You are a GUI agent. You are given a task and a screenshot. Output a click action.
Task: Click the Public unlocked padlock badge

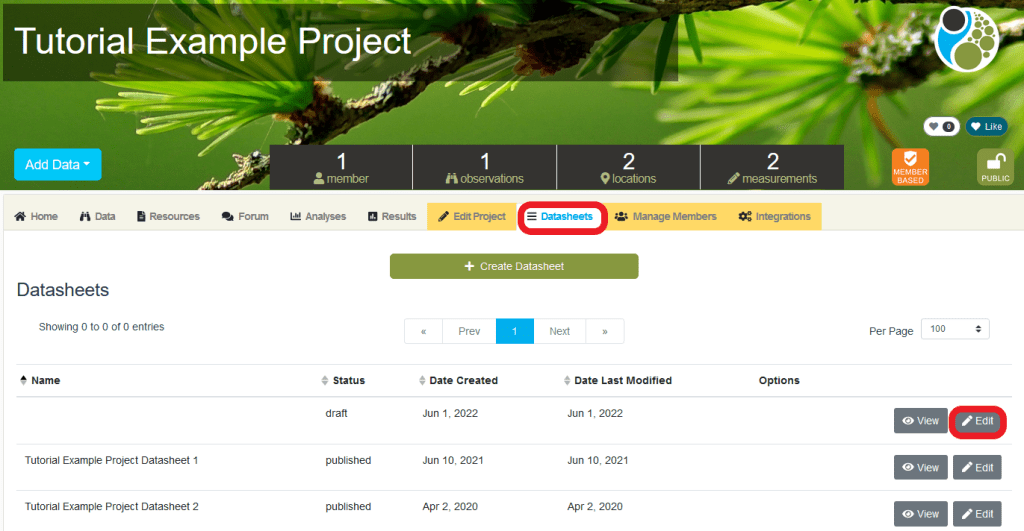click(x=995, y=167)
